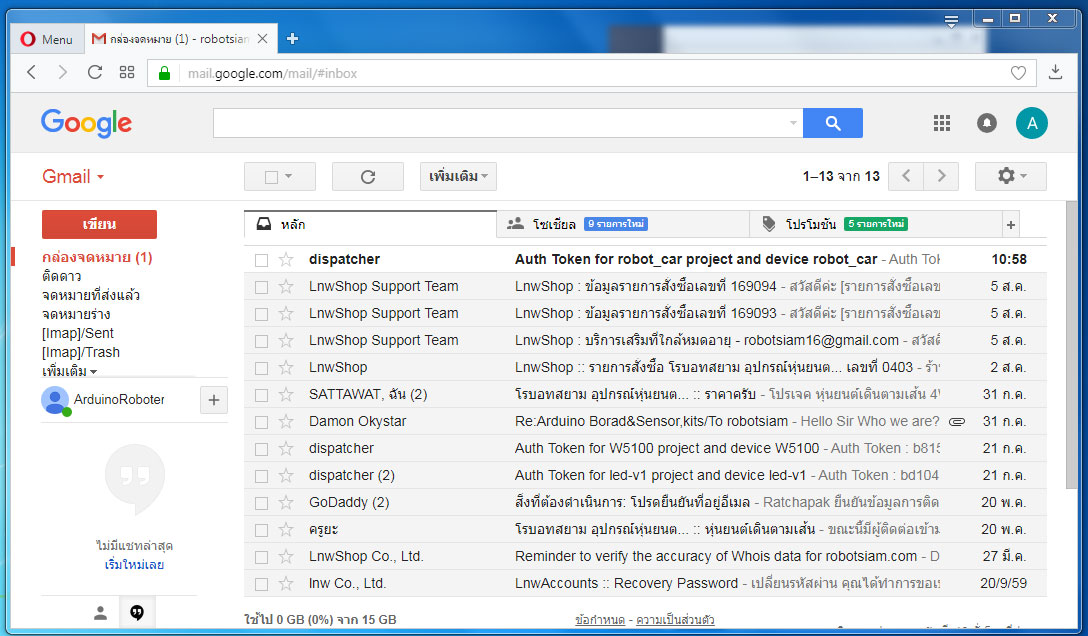
Task: Expand the sidebar เพิ่มเติม labels list
Action: tap(69, 371)
